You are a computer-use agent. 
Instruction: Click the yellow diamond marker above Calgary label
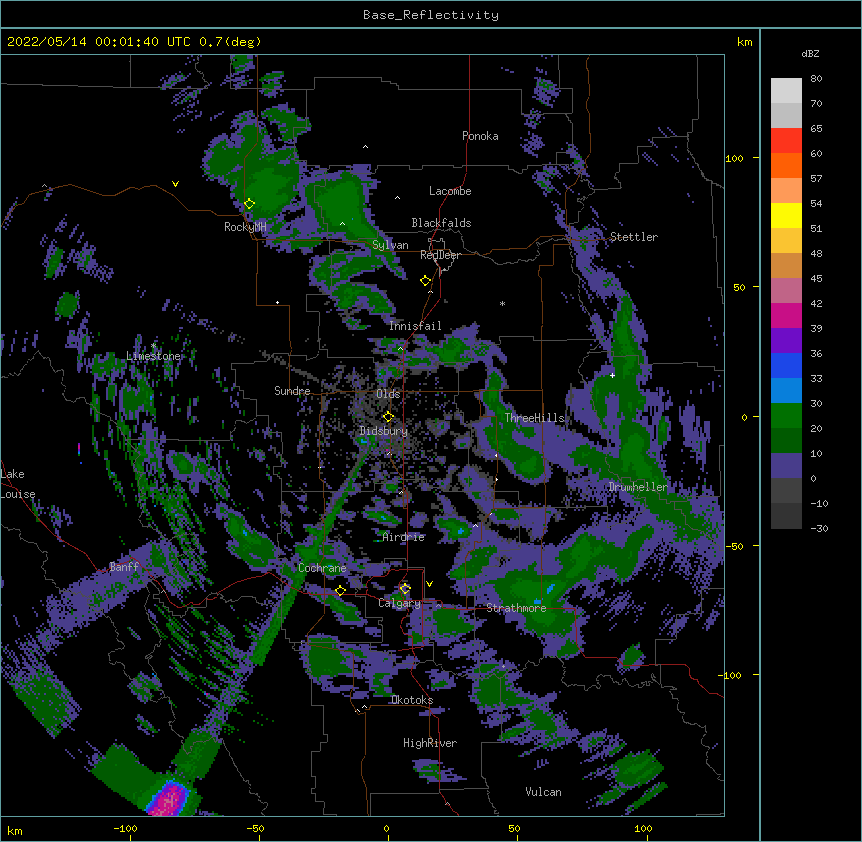405,589
